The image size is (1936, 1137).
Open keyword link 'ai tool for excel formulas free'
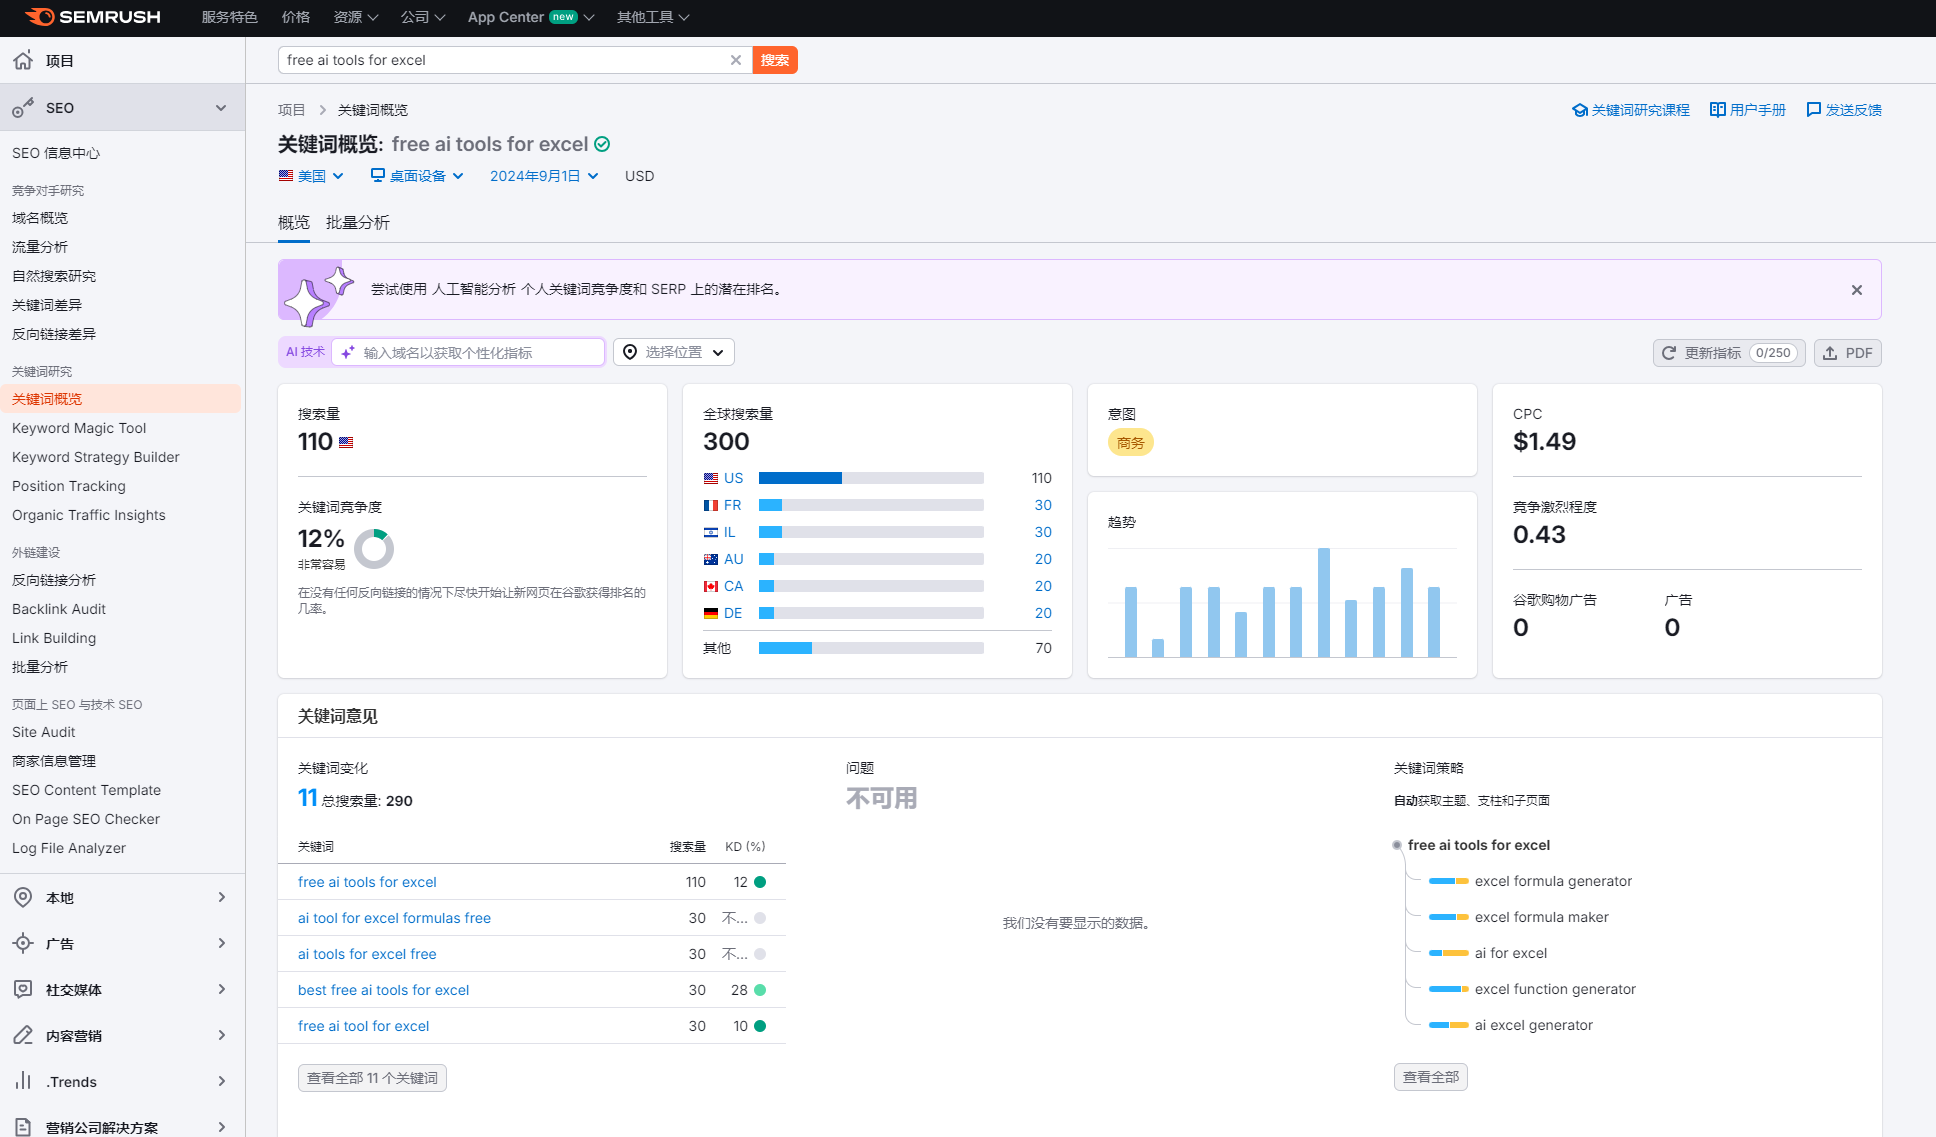pos(395,918)
